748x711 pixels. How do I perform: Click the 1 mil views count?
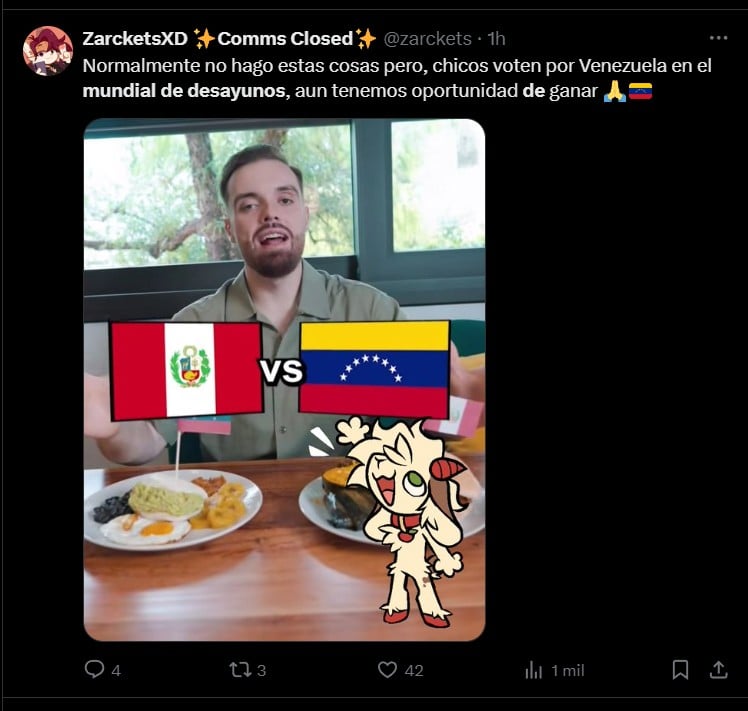(x=568, y=670)
